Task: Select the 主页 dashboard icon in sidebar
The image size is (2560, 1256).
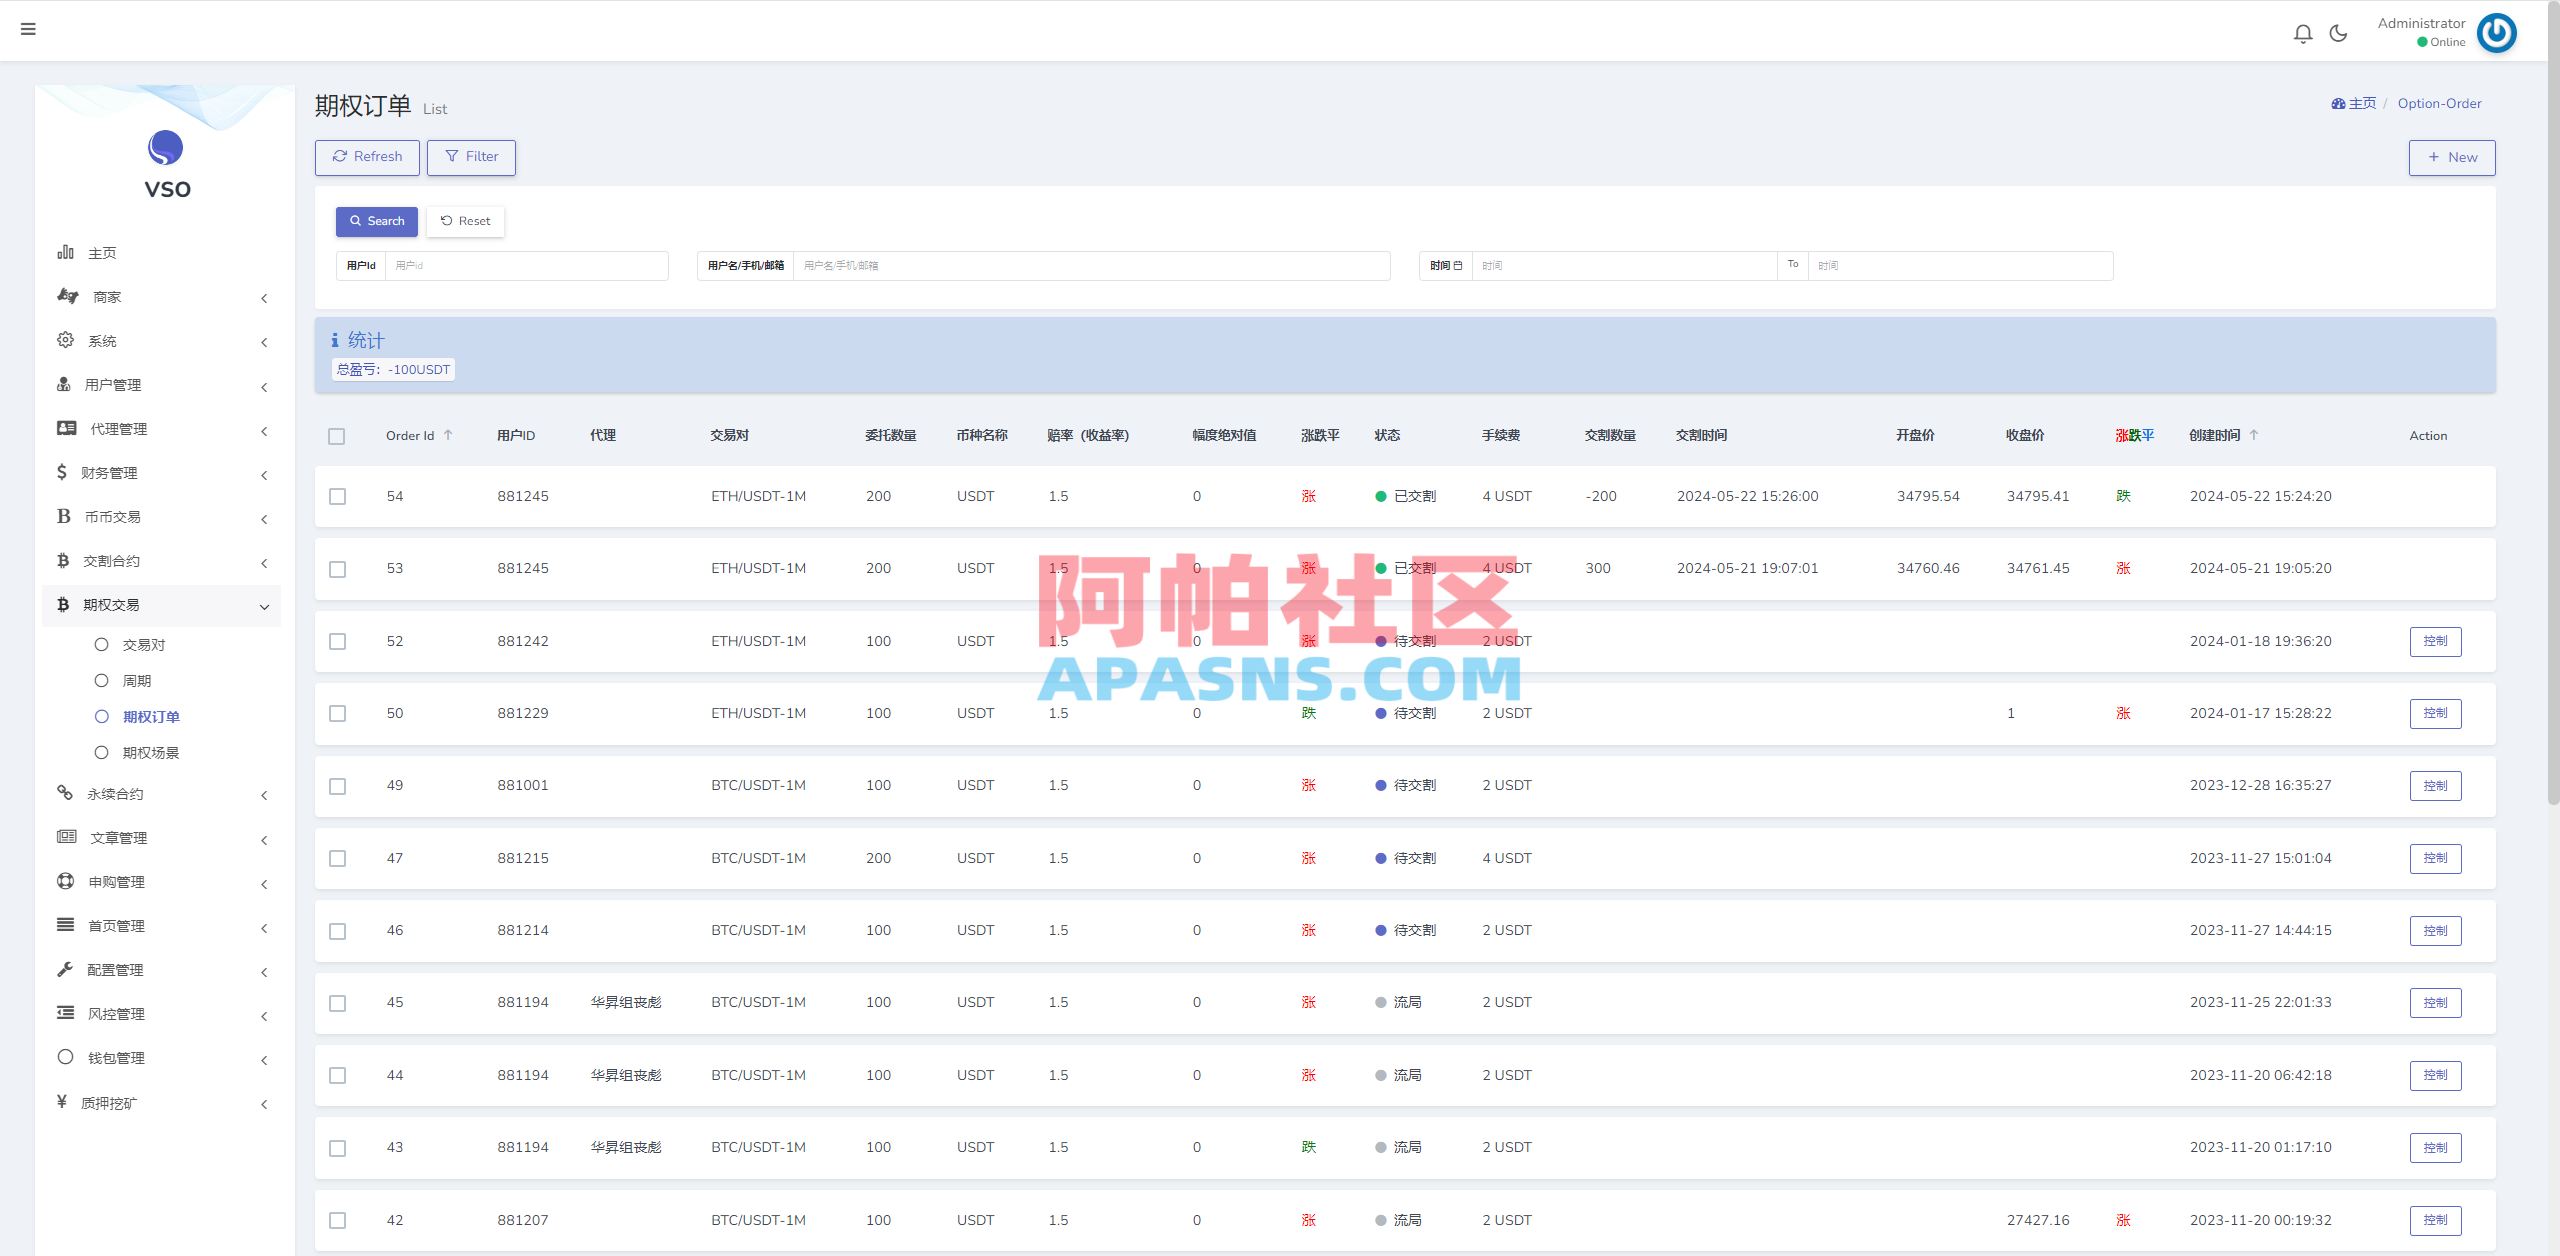Action: (x=65, y=252)
